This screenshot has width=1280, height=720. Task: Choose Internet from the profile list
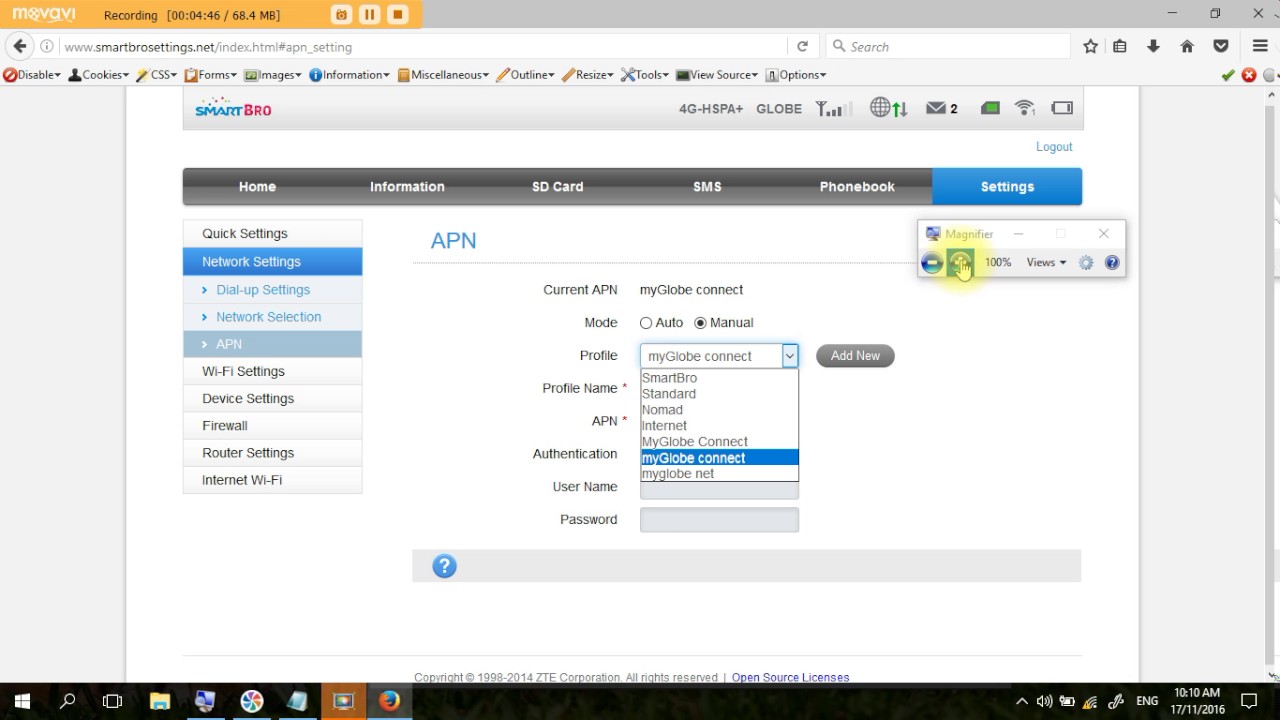[x=719, y=426]
